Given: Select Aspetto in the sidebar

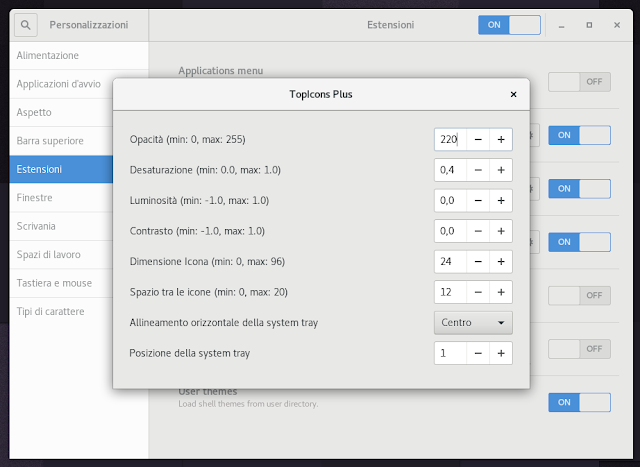Looking at the screenshot, I should click(x=61, y=112).
